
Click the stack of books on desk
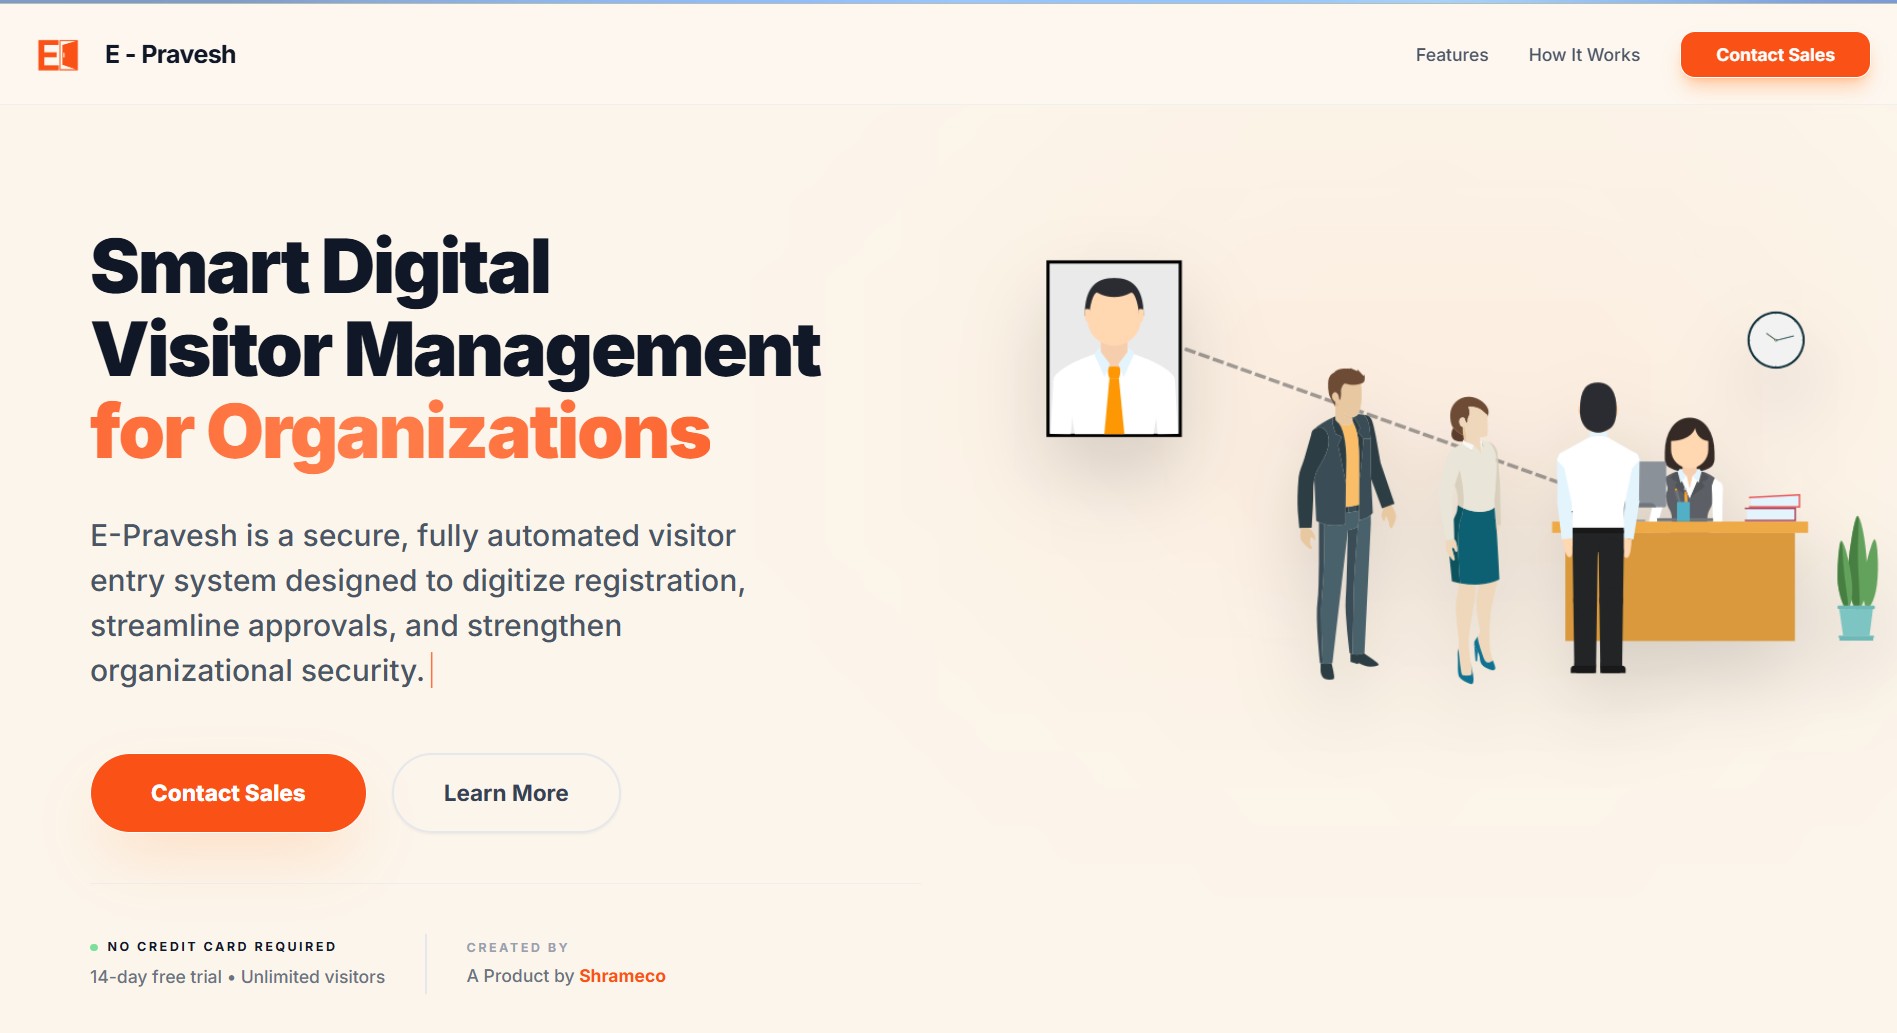click(x=1772, y=507)
